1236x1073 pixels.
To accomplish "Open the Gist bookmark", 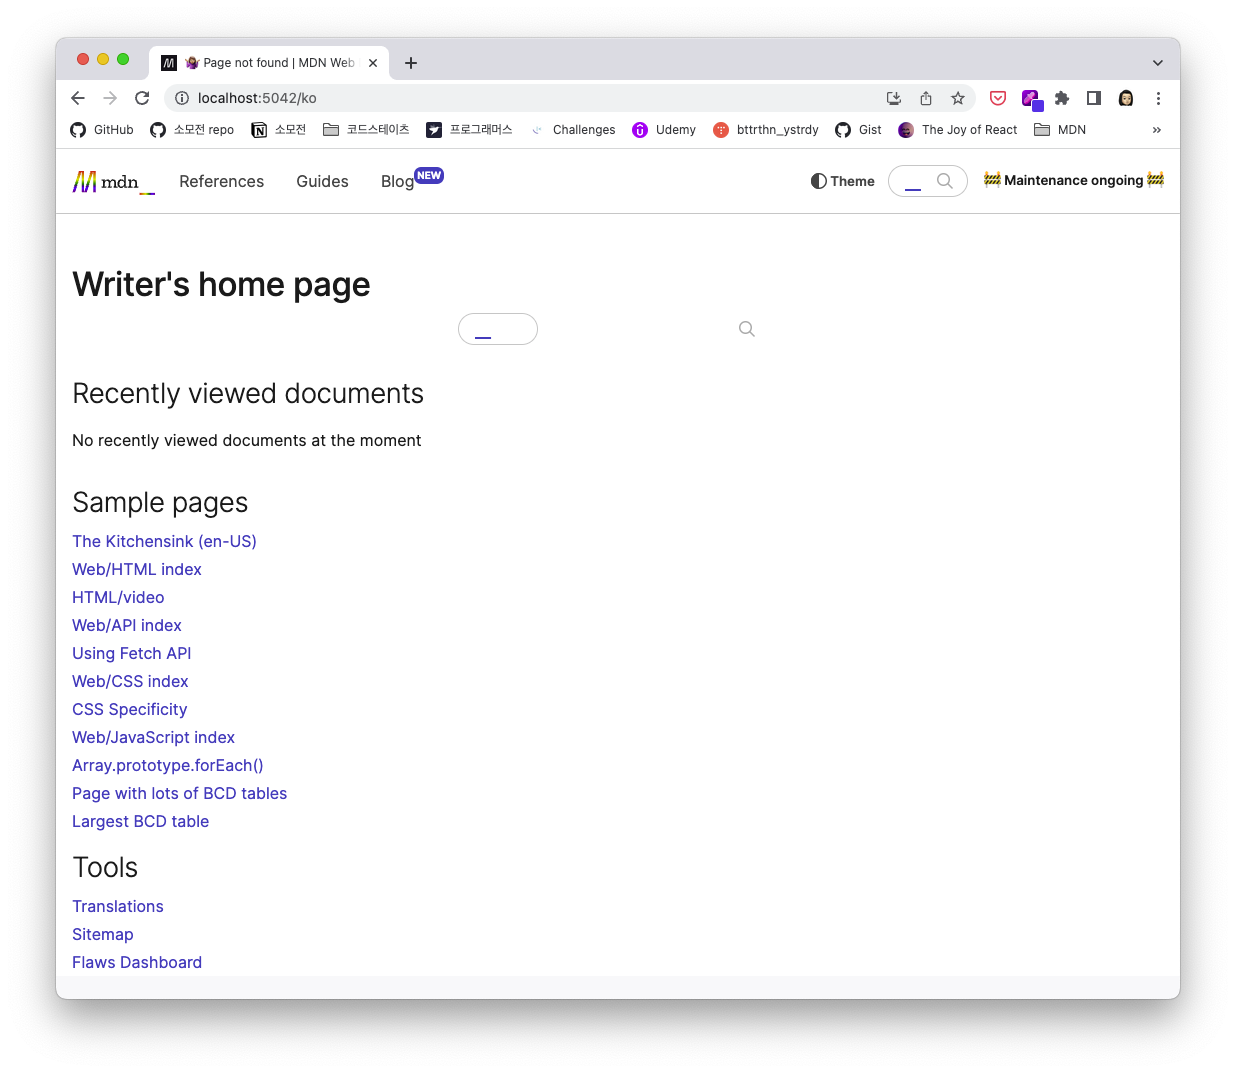I will (858, 130).
